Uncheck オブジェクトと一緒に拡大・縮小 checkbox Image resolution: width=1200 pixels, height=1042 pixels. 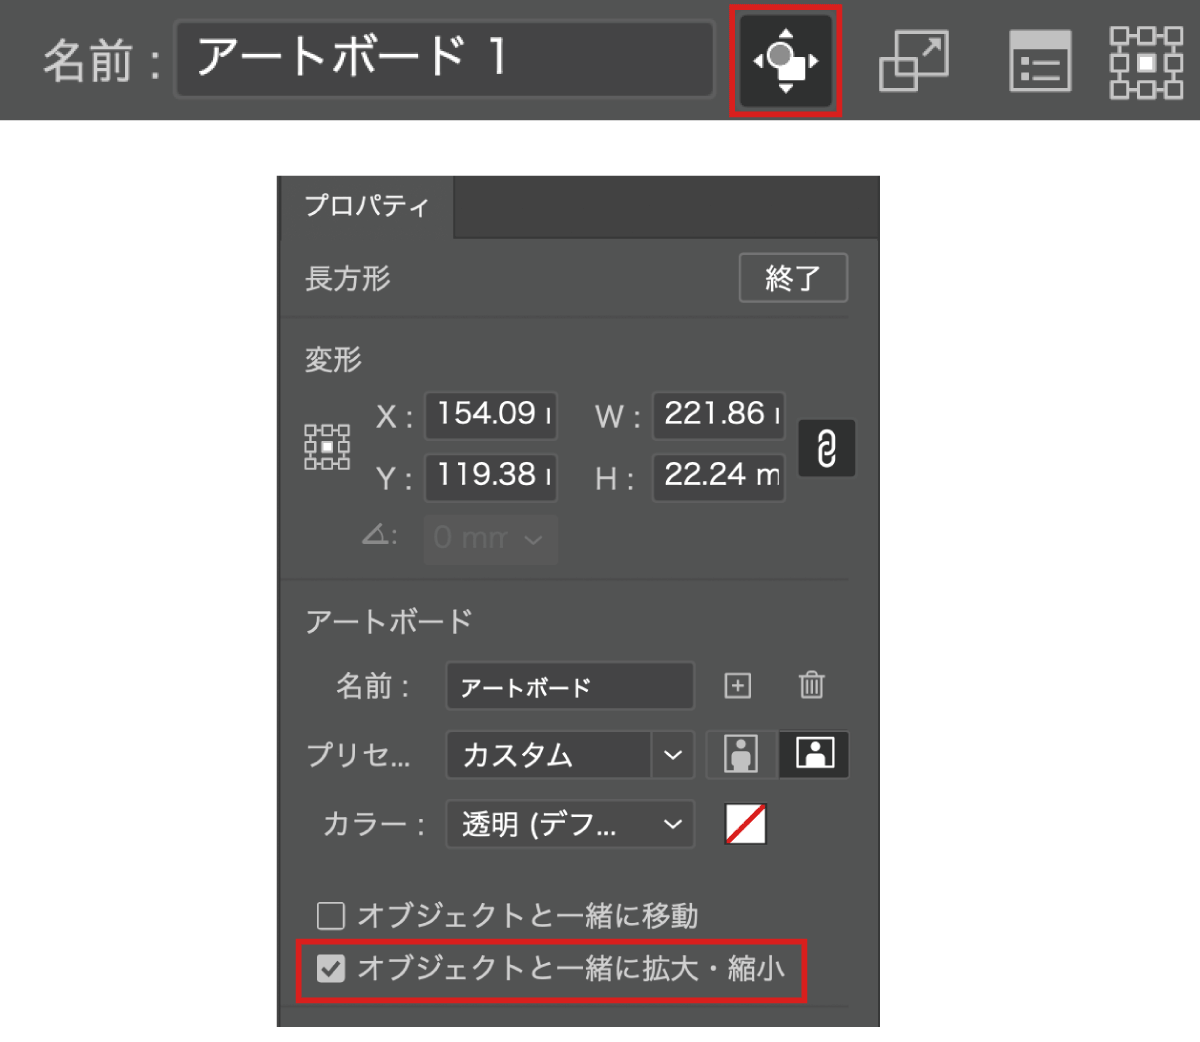click(x=330, y=968)
